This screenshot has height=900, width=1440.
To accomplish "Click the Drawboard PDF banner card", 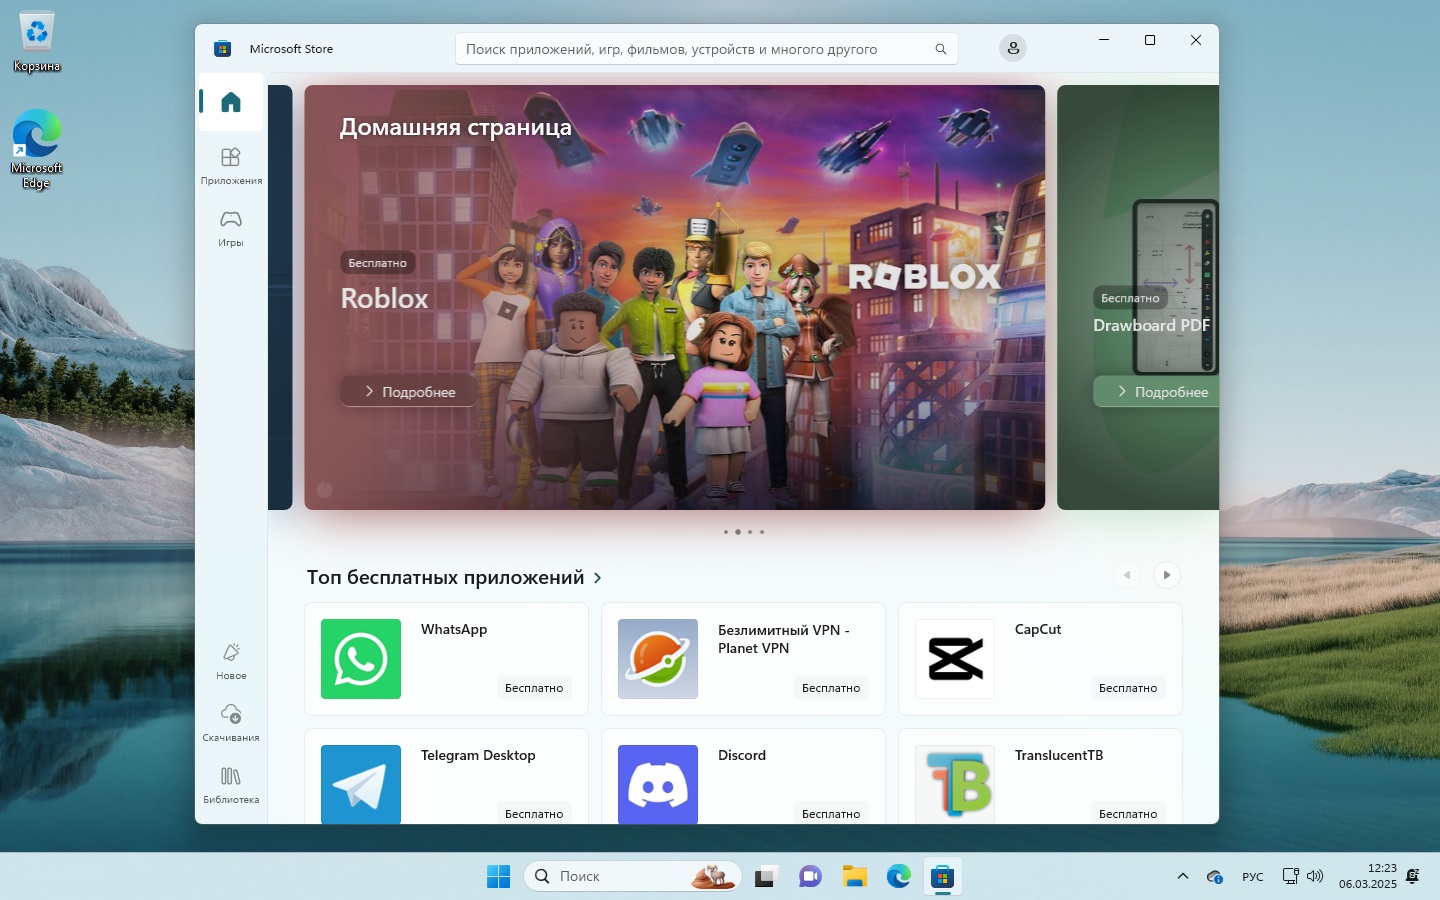I will [x=1138, y=298].
